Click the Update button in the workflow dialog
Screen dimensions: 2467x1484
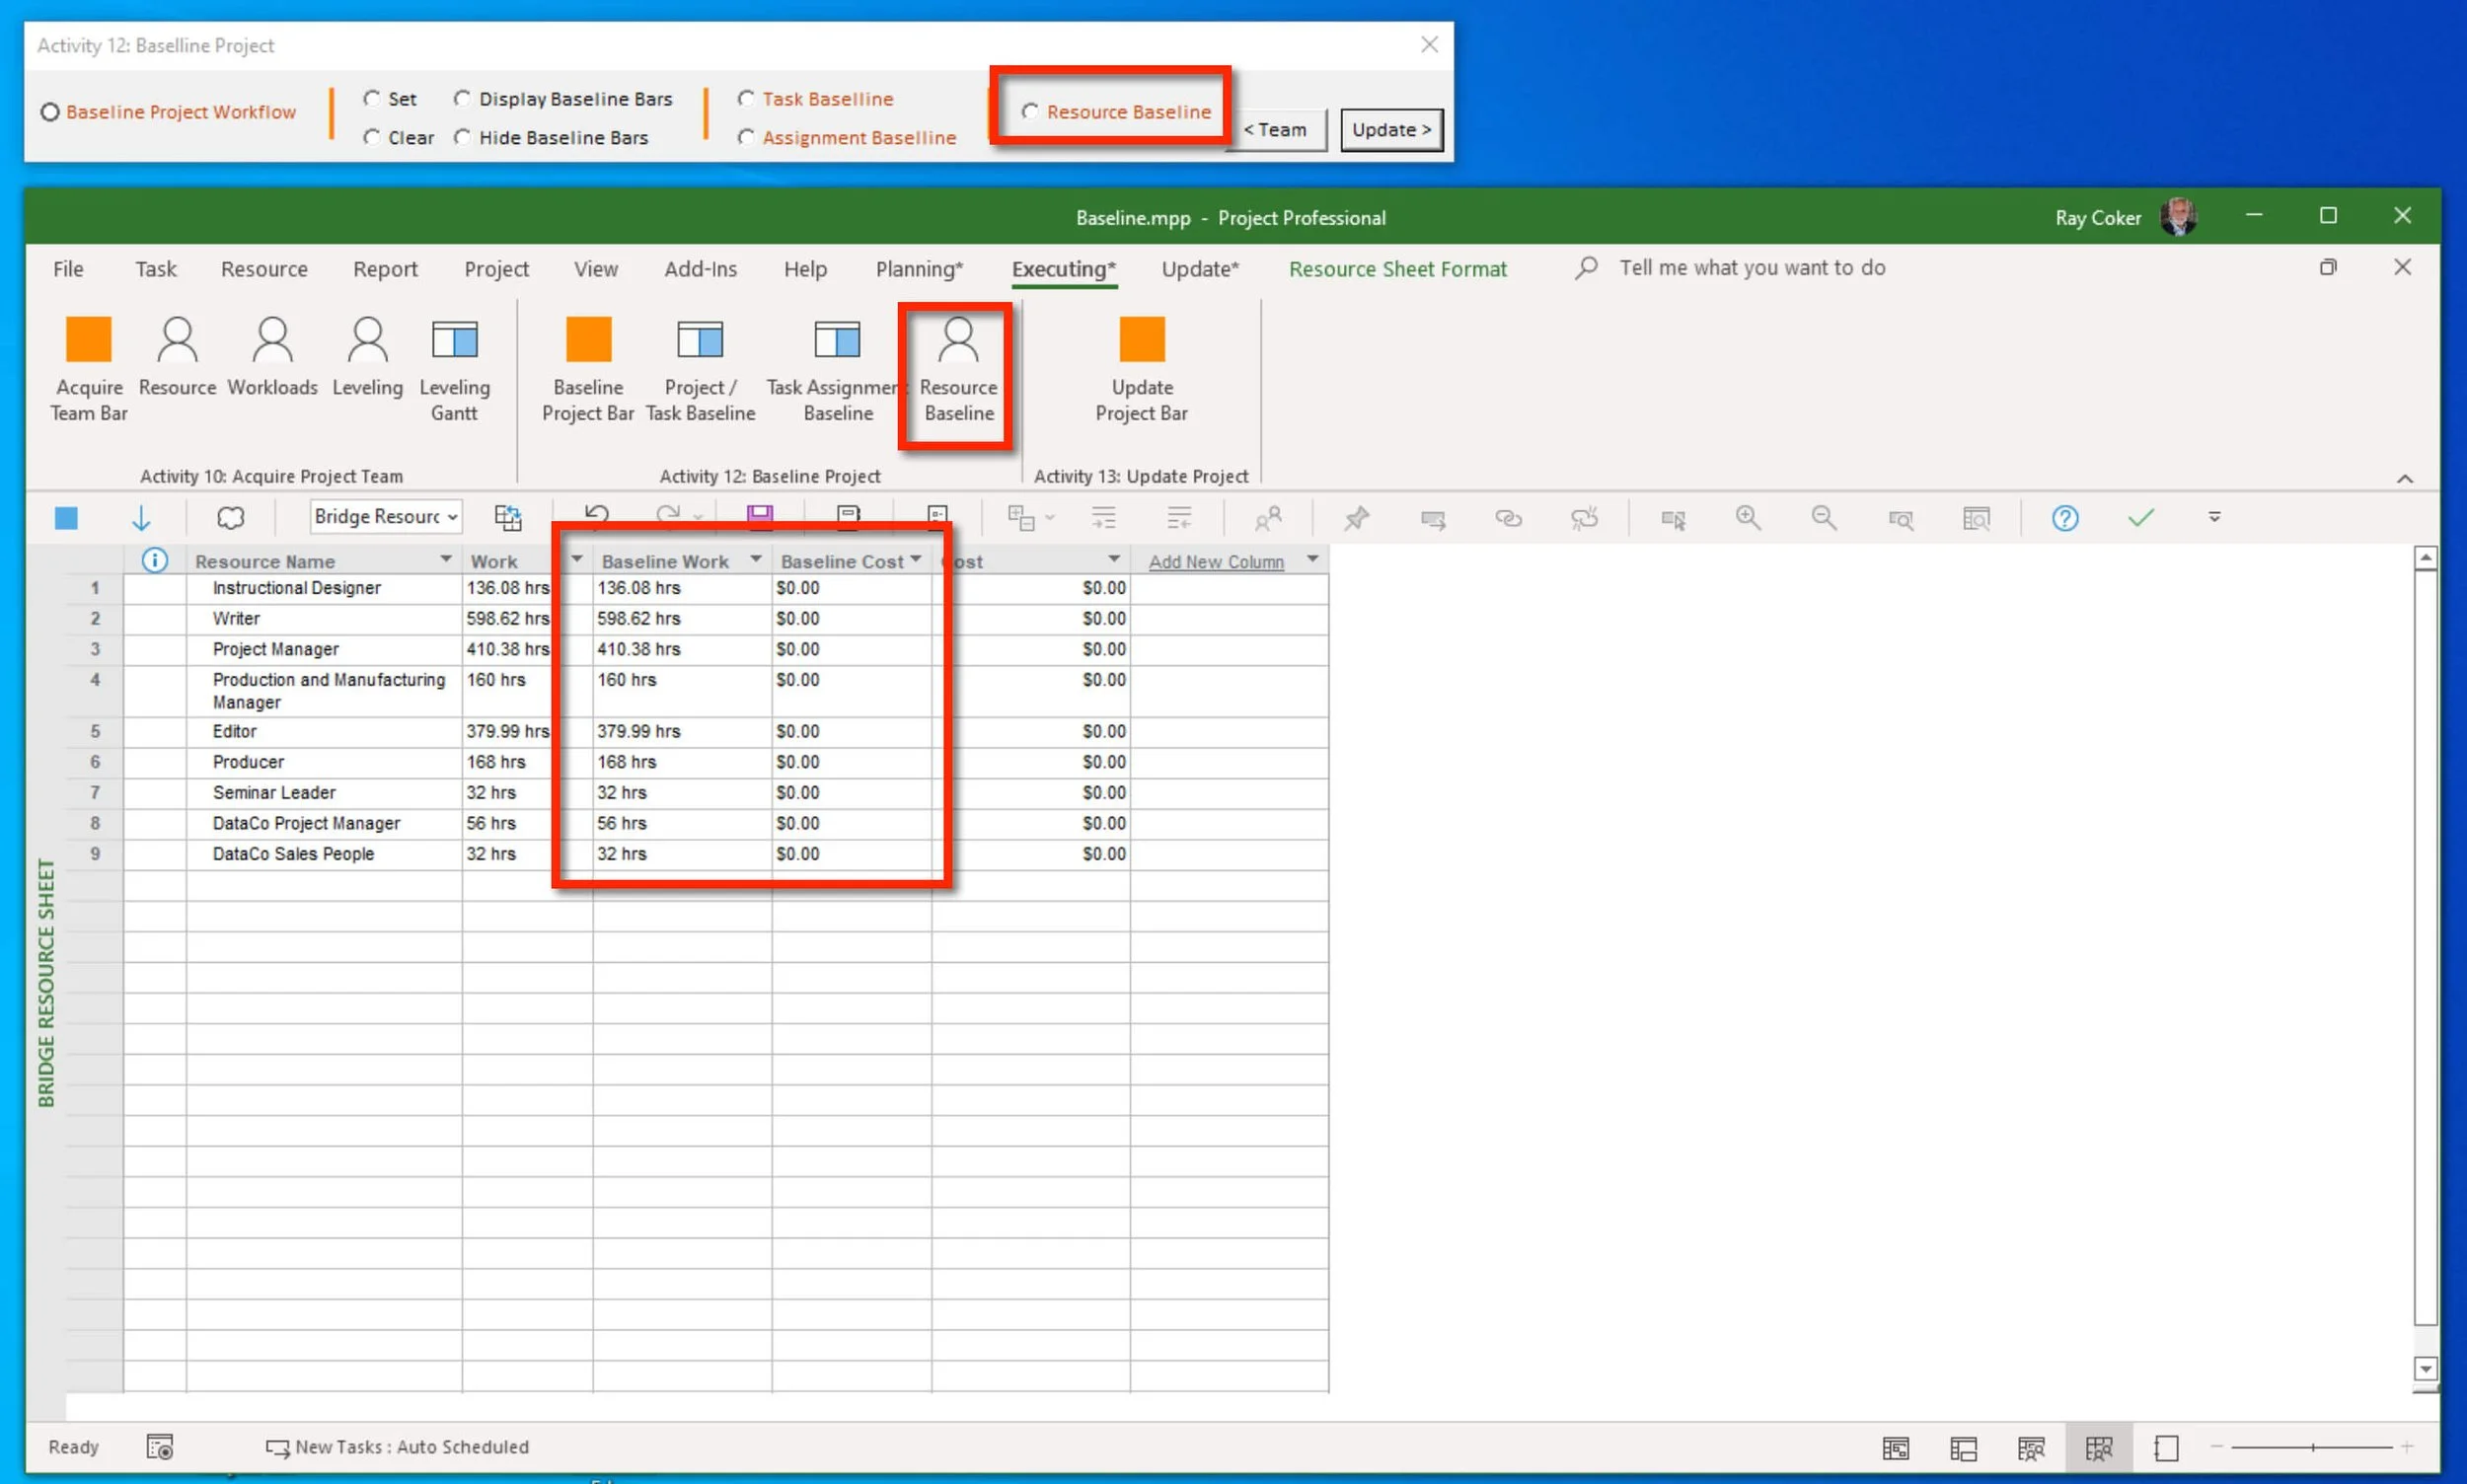1390,129
